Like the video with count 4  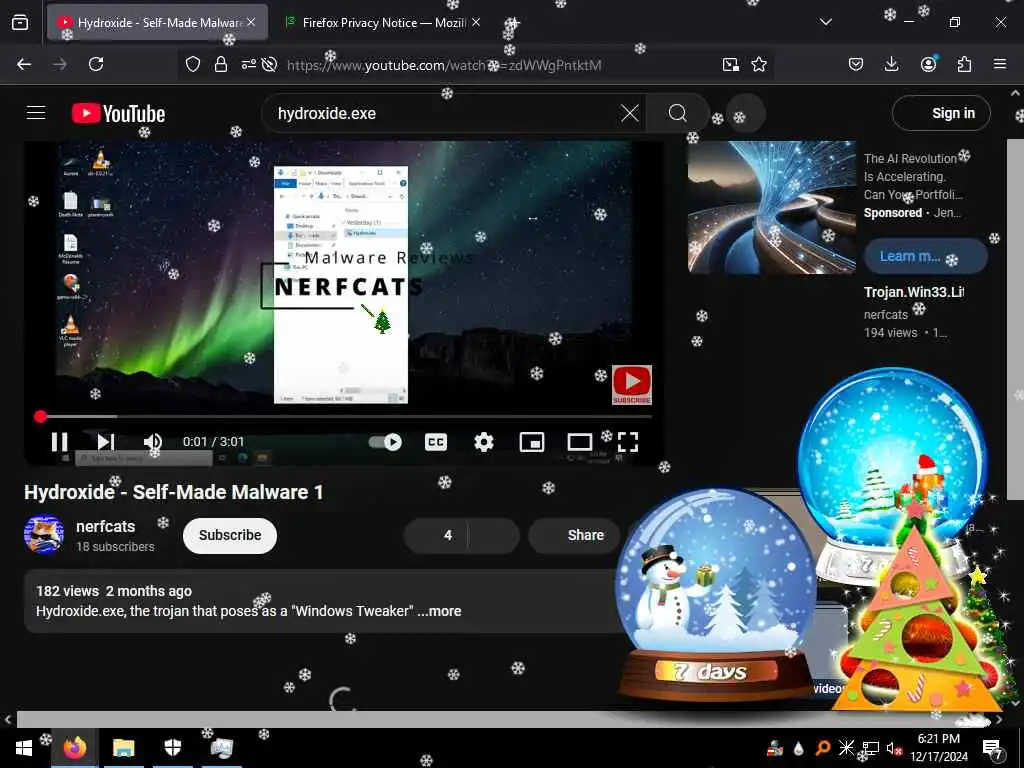tap(437, 536)
